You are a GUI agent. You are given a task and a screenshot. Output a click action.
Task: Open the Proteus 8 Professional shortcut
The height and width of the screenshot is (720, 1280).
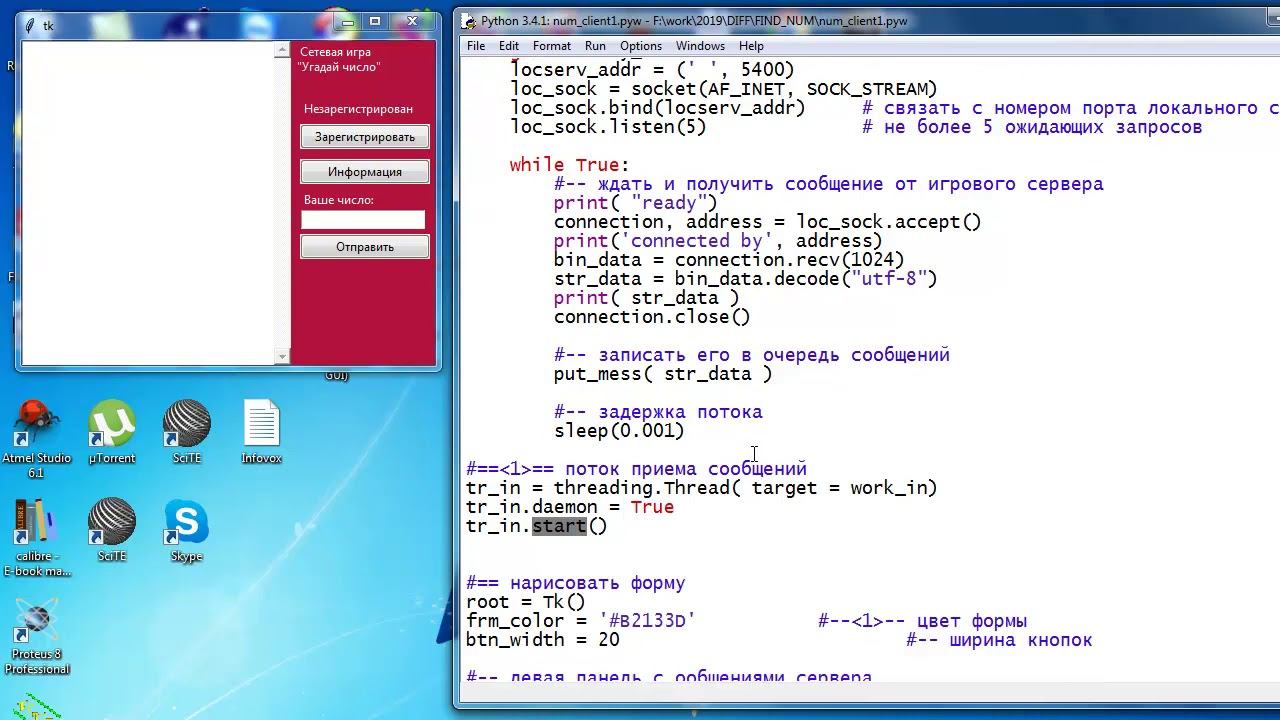[x=37, y=638]
